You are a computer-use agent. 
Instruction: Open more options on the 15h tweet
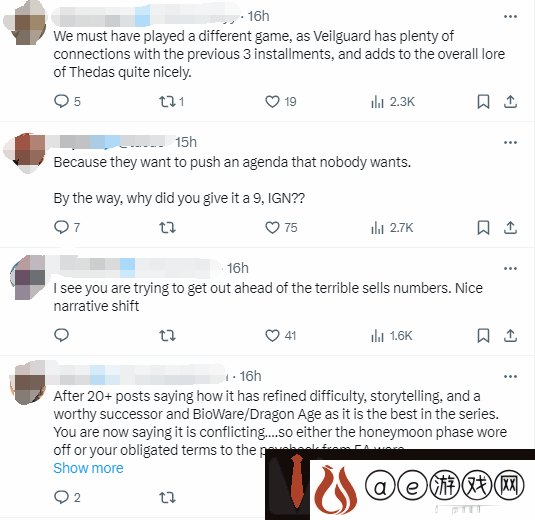tap(510, 142)
